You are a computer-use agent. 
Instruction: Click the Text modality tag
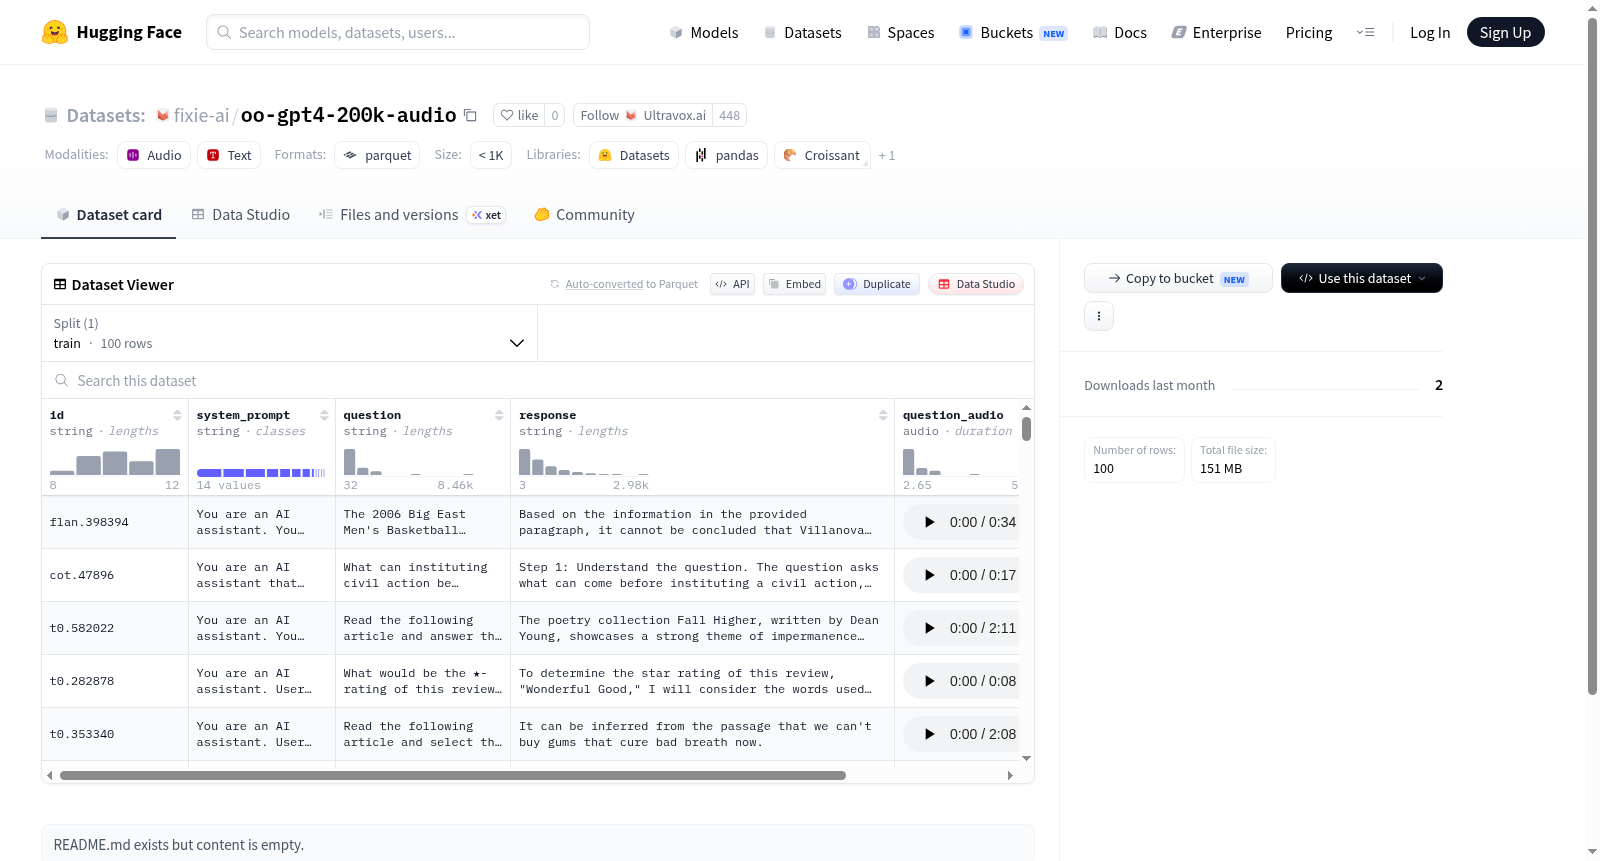click(229, 155)
